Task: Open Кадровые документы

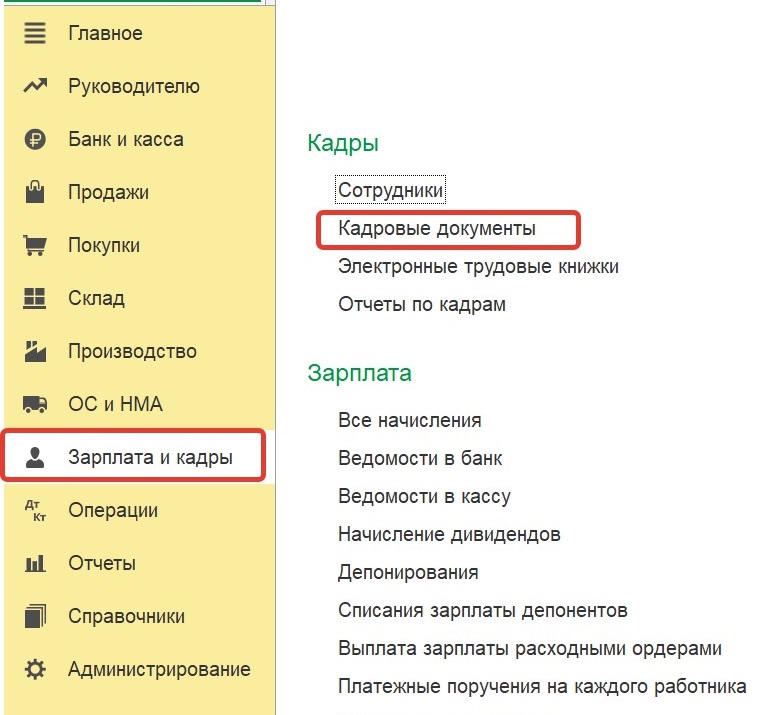Action: 437,229
